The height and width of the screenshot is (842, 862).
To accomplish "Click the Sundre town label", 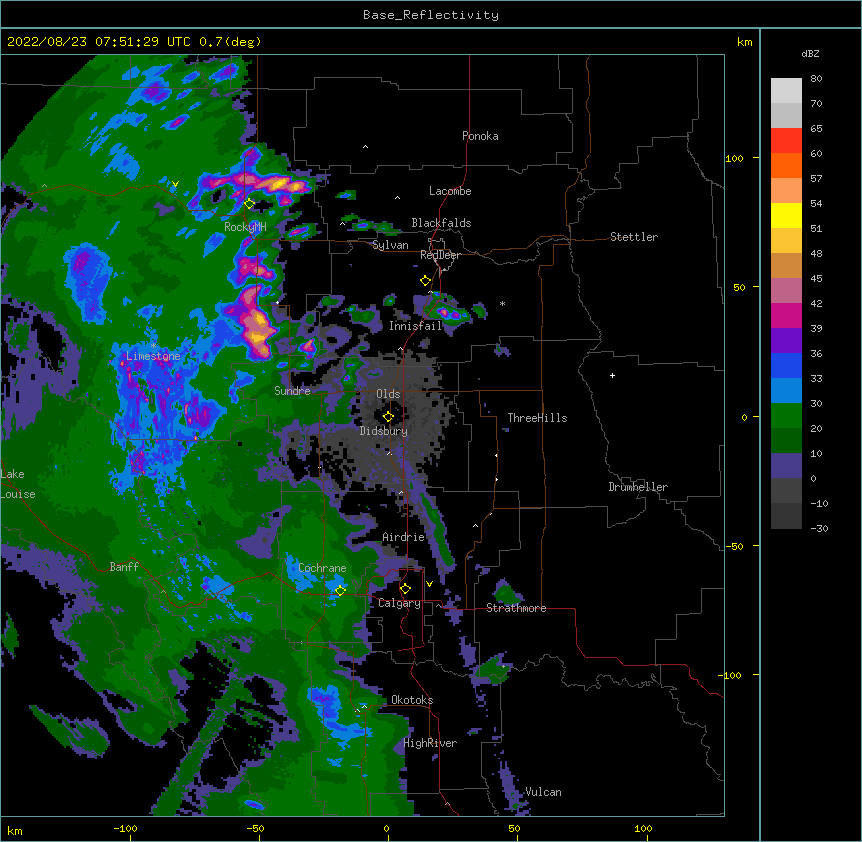I will 292,391.
